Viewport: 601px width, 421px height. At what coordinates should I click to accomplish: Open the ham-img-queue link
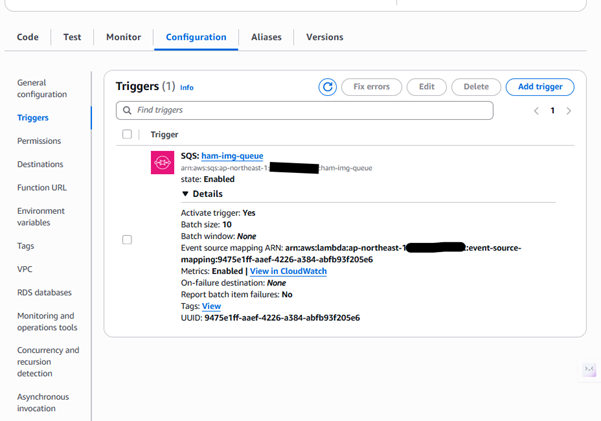232,156
